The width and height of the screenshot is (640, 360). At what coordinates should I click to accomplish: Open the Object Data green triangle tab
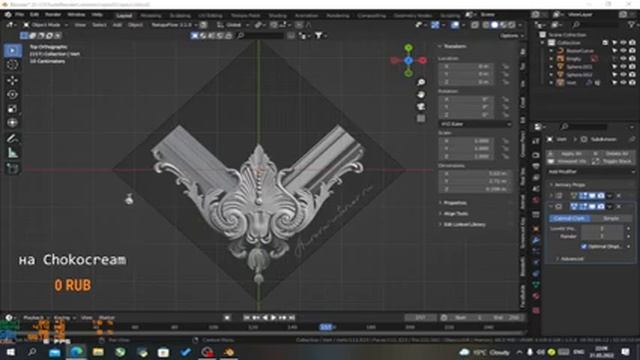tap(536, 284)
